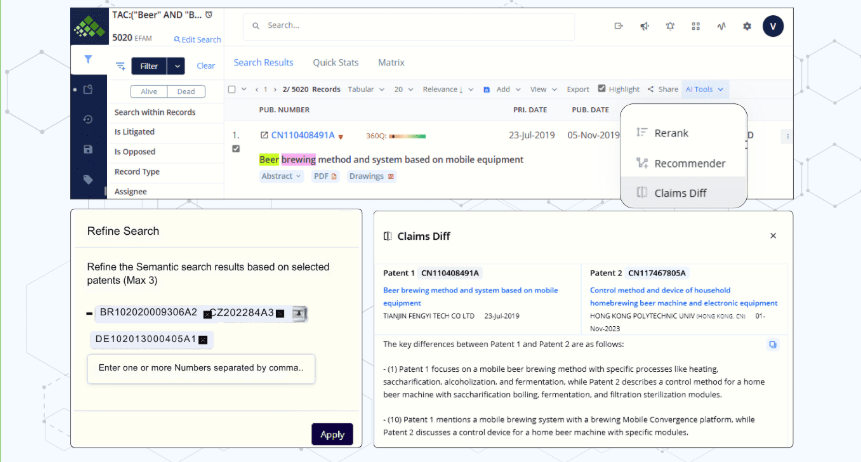
Task: Toggle the Highlight checkbox
Action: (x=602, y=88)
